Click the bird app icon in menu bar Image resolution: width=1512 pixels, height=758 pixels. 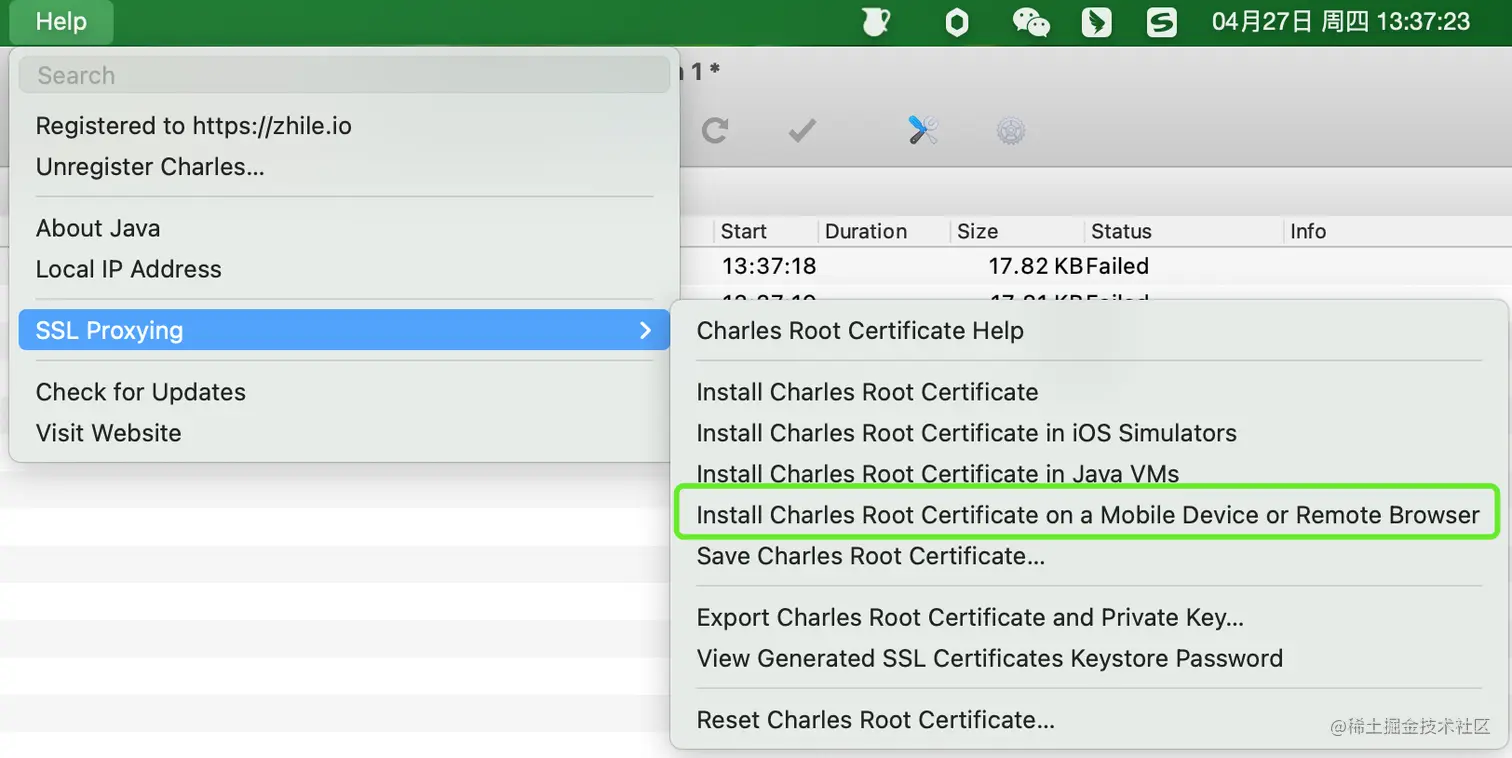1097,21
